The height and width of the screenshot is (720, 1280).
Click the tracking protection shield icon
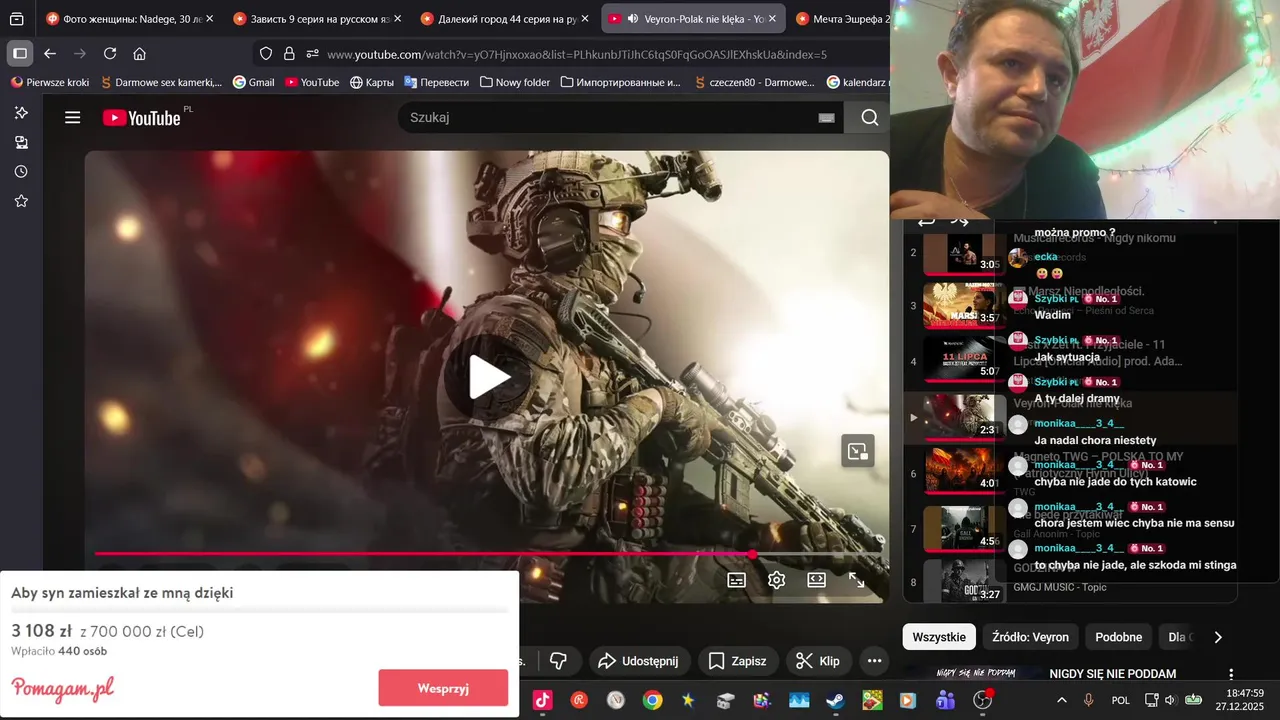tap(266, 54)
